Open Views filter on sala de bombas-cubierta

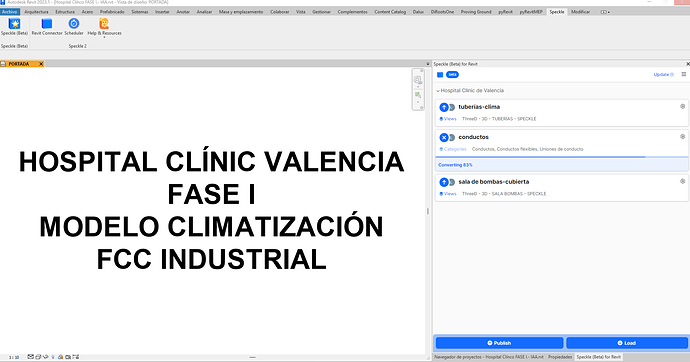click(x=448, y=194)
